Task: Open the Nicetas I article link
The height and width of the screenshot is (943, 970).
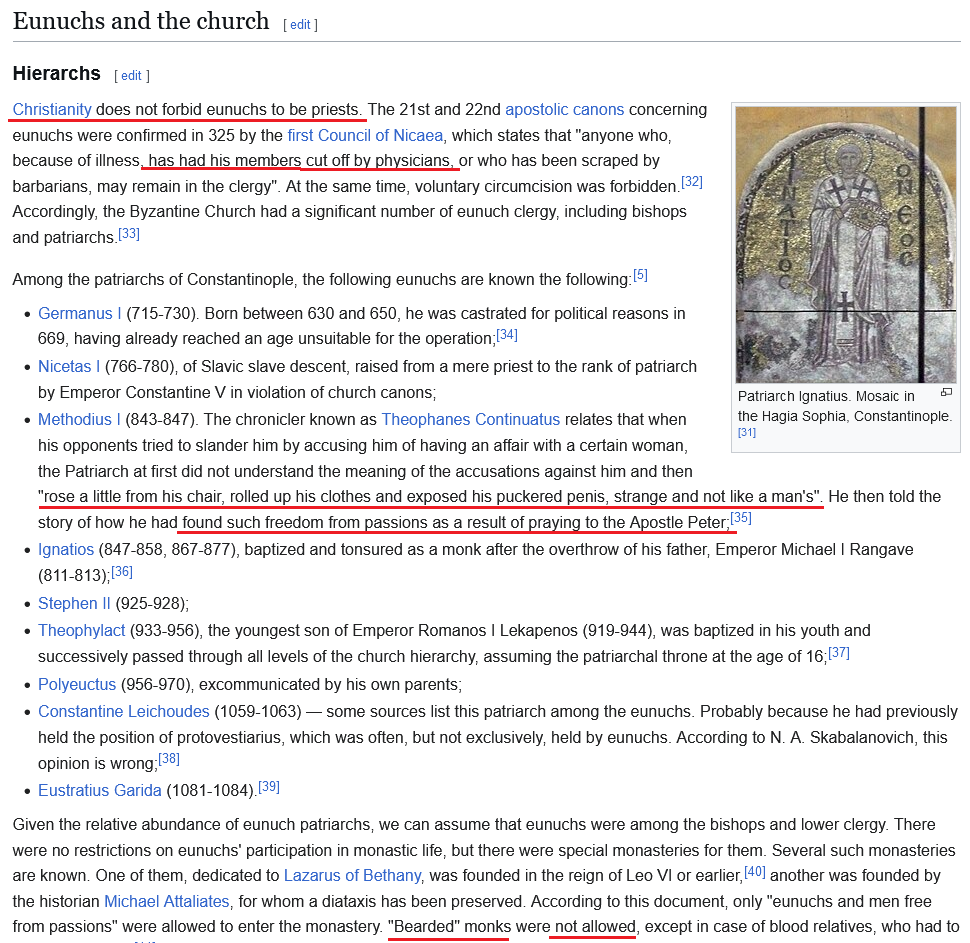Action: pyautogui.click(x=69, y=366)
